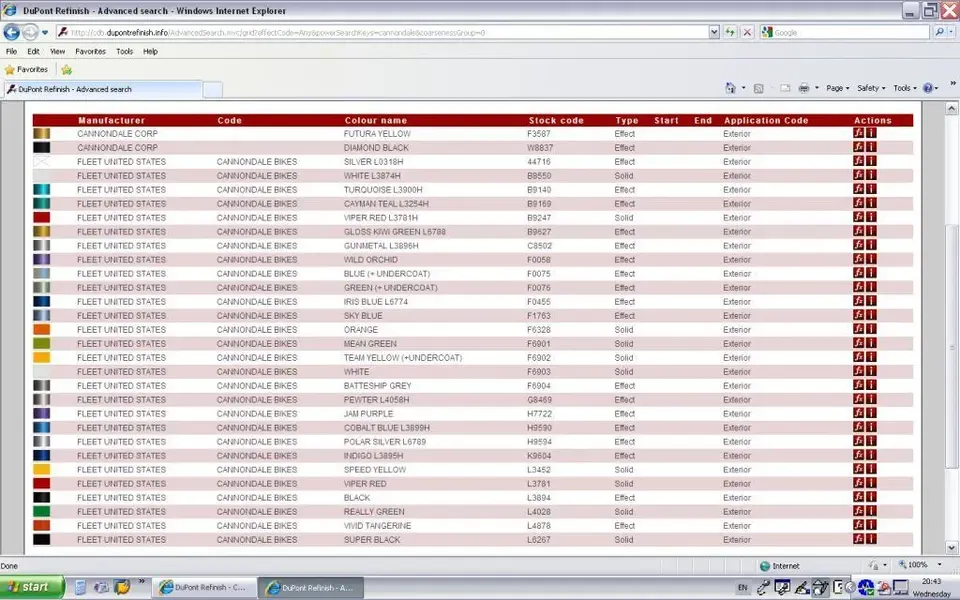Click the Google search magnifier button
The height and width of the screenshot is (600, 960).
940,32
